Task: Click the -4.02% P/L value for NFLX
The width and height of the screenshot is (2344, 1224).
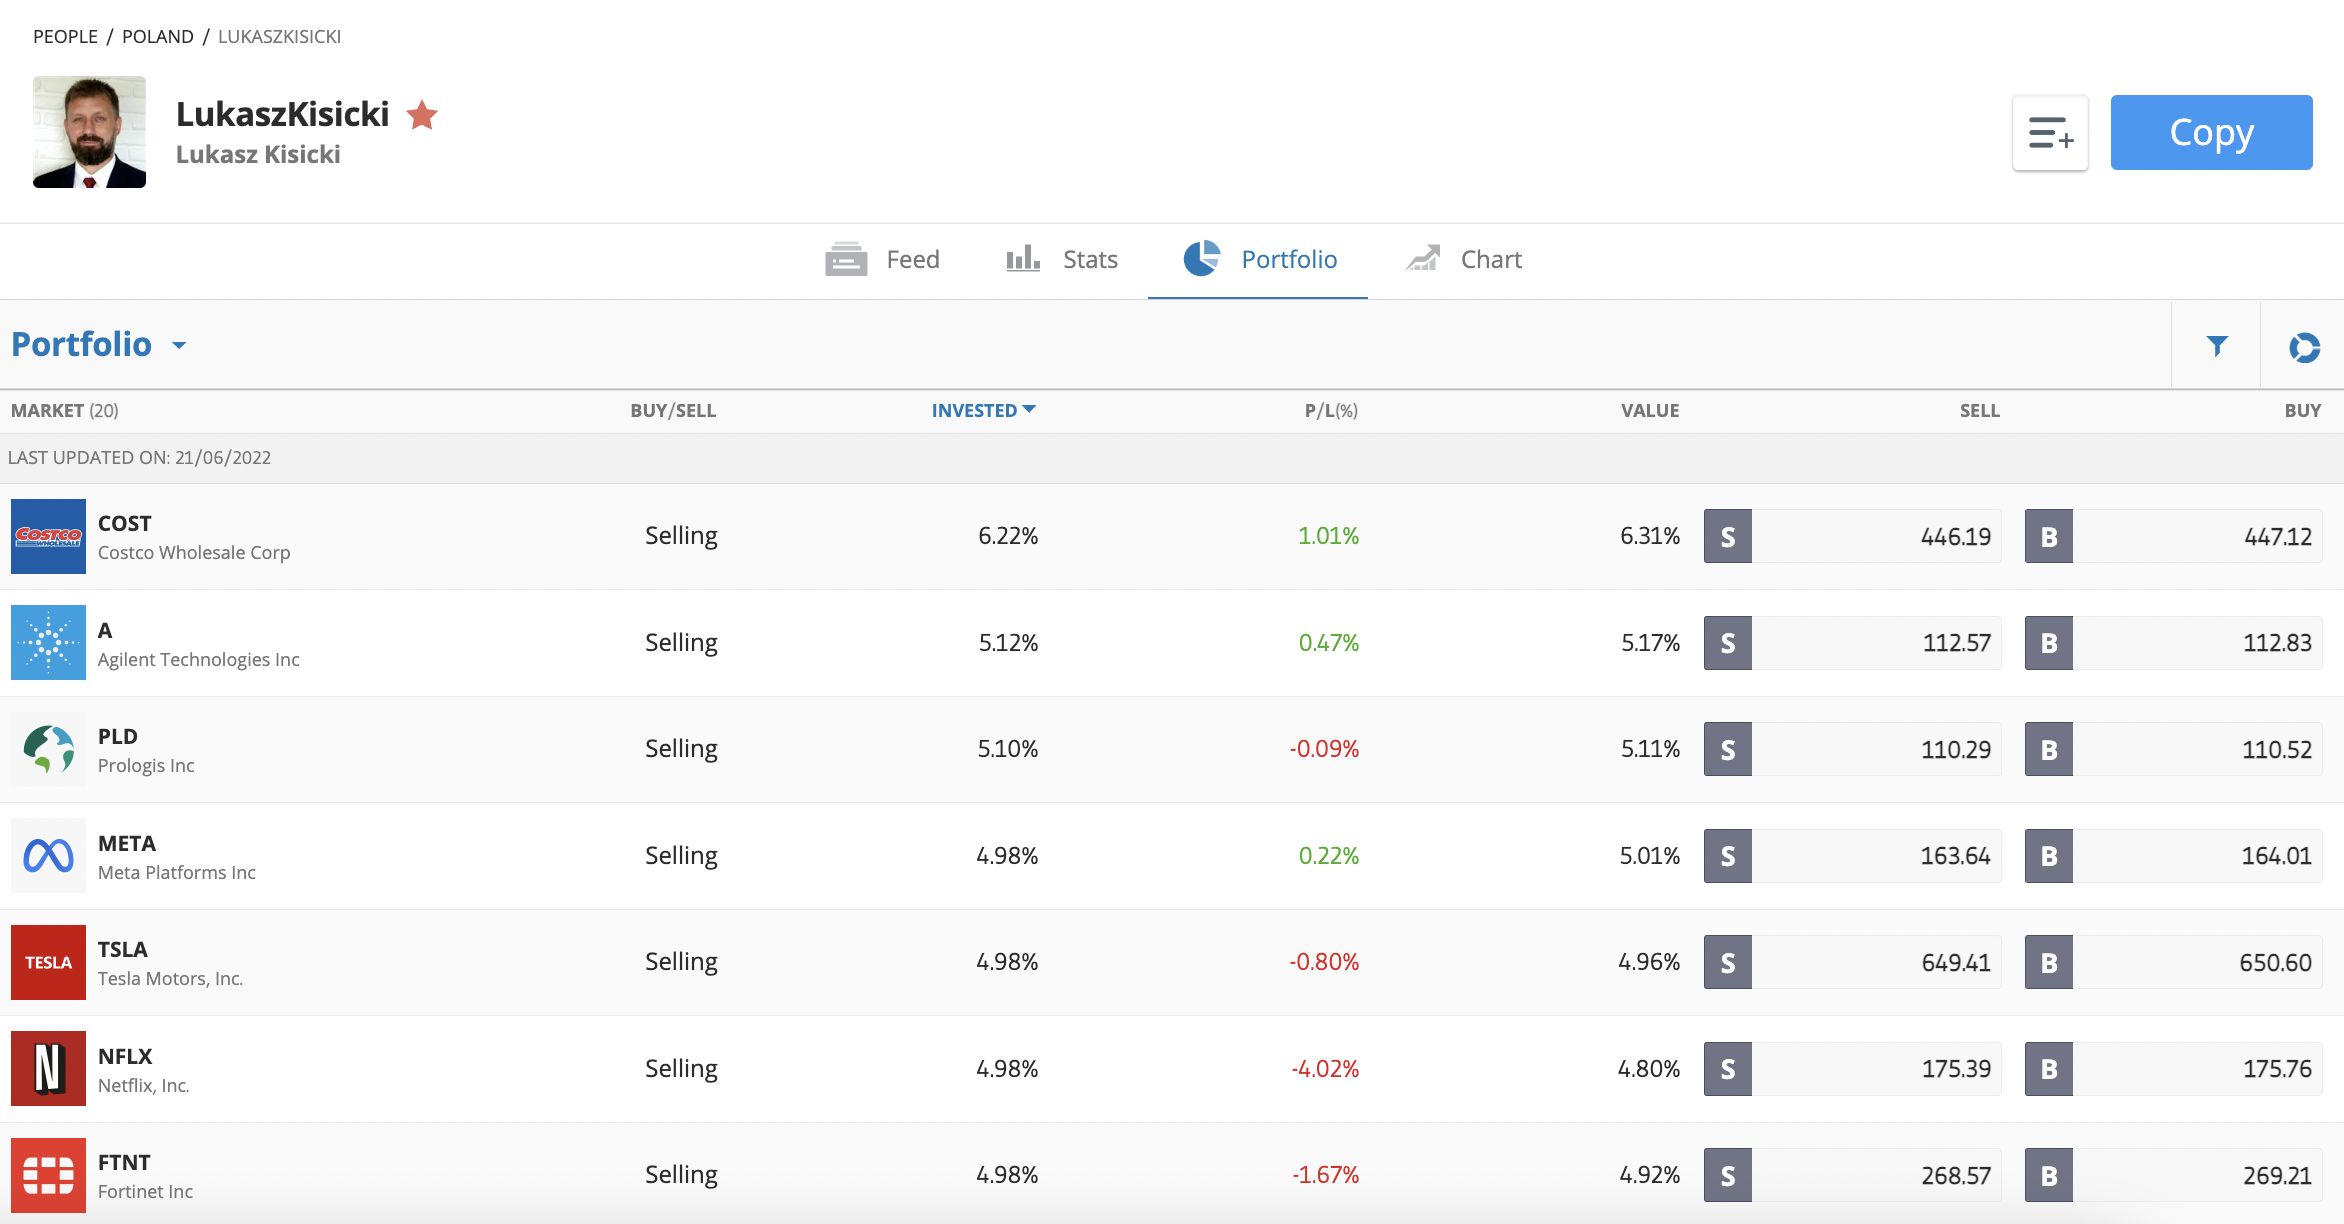Action: click(x=1325, y=1069)
